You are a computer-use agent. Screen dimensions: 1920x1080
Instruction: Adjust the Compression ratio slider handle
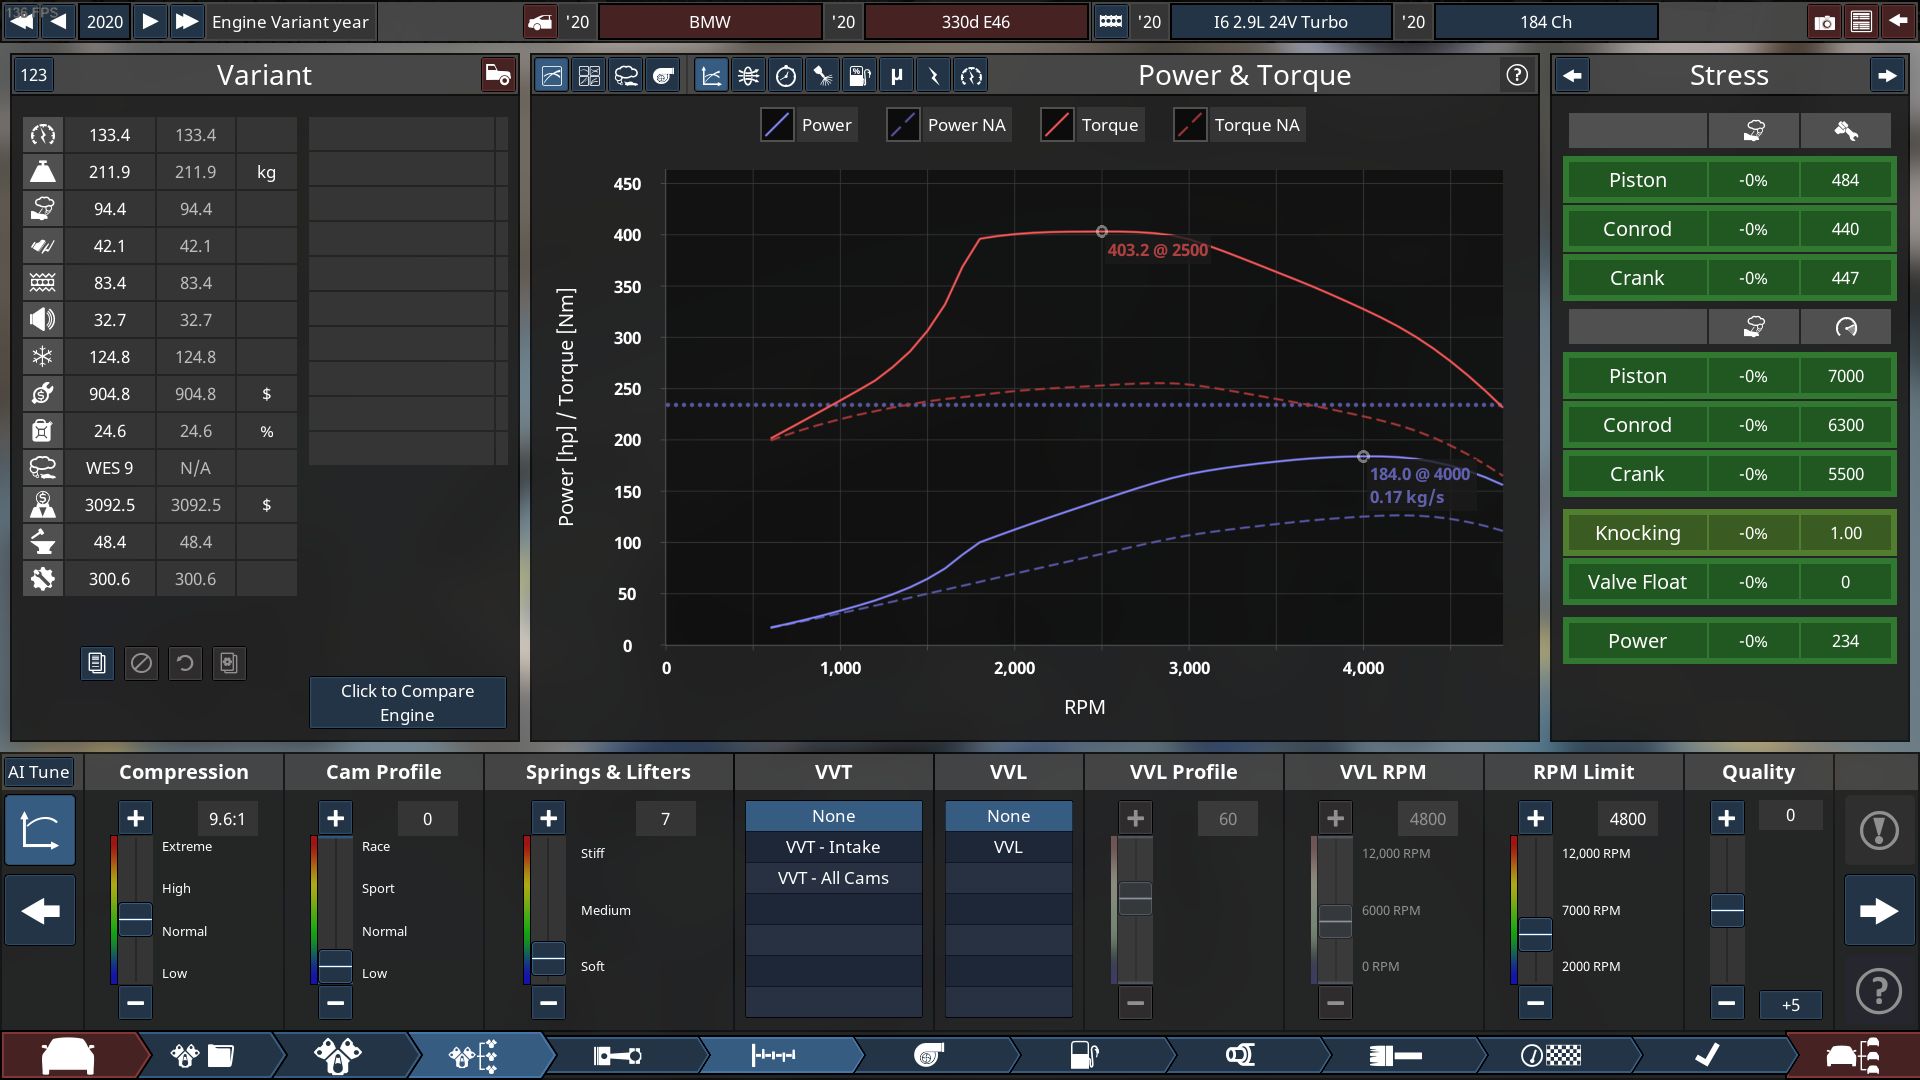[135, 918]
